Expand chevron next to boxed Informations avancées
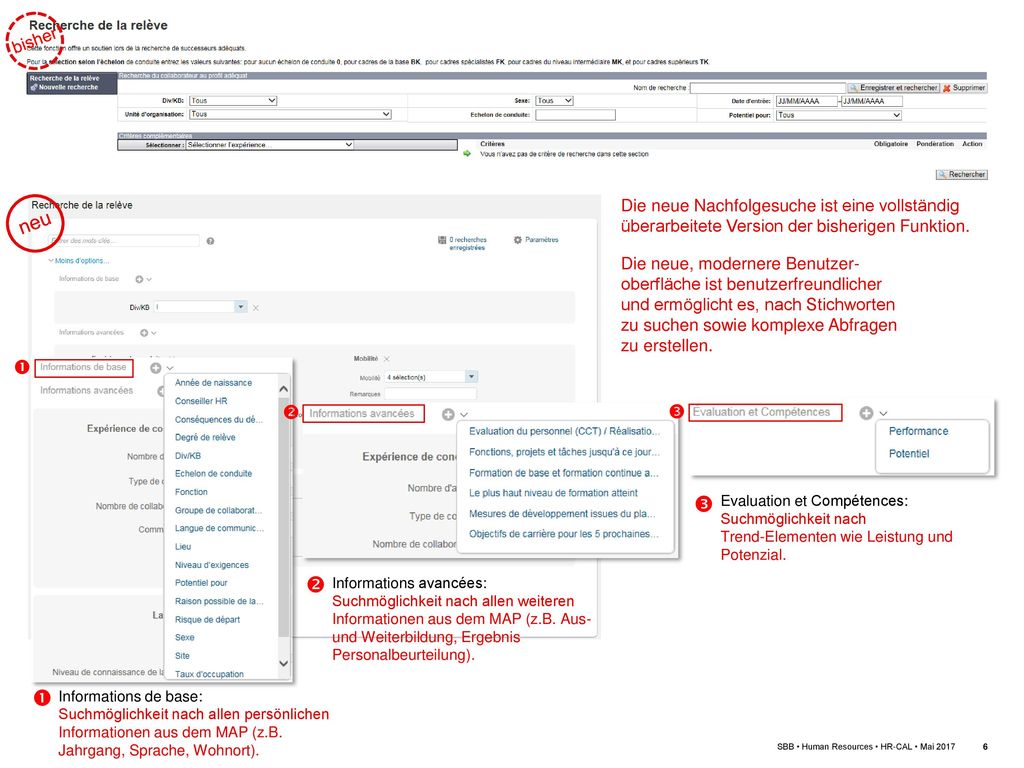Screen dimensions: 1024x768 click(x=464, y=415)
